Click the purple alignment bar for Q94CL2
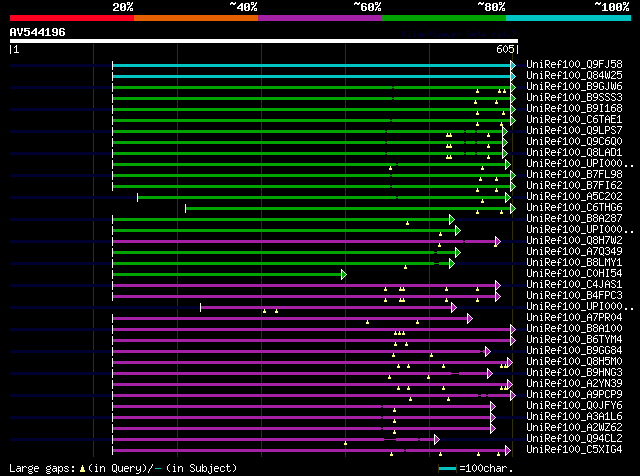The image size is (640, 476). click(273, 440)
